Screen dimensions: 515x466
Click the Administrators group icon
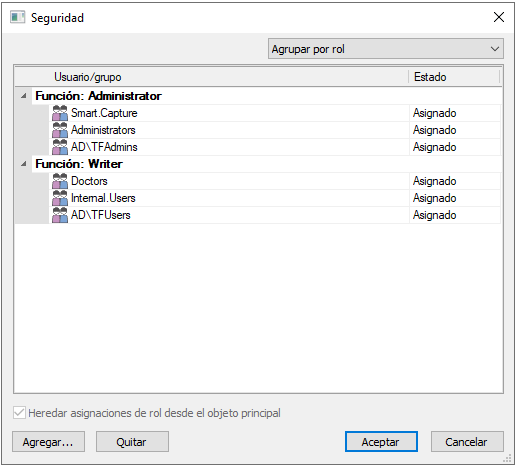tap(60, 130)
